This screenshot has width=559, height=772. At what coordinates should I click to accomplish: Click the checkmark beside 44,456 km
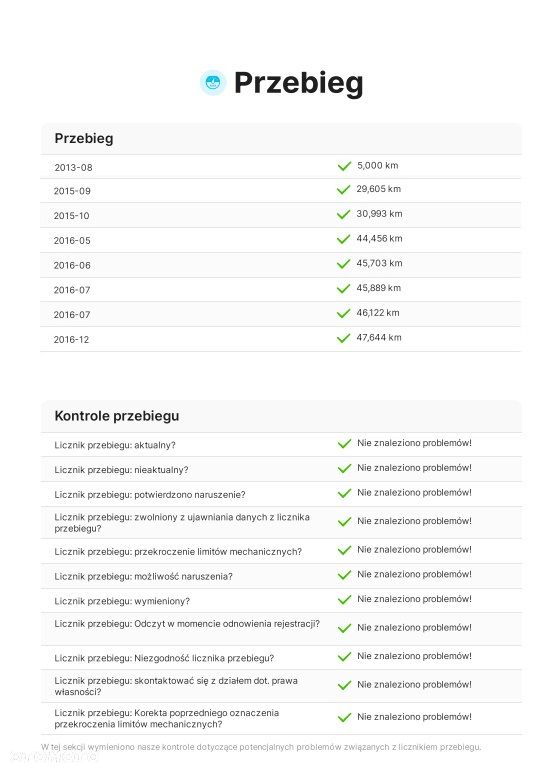[343, 239]
